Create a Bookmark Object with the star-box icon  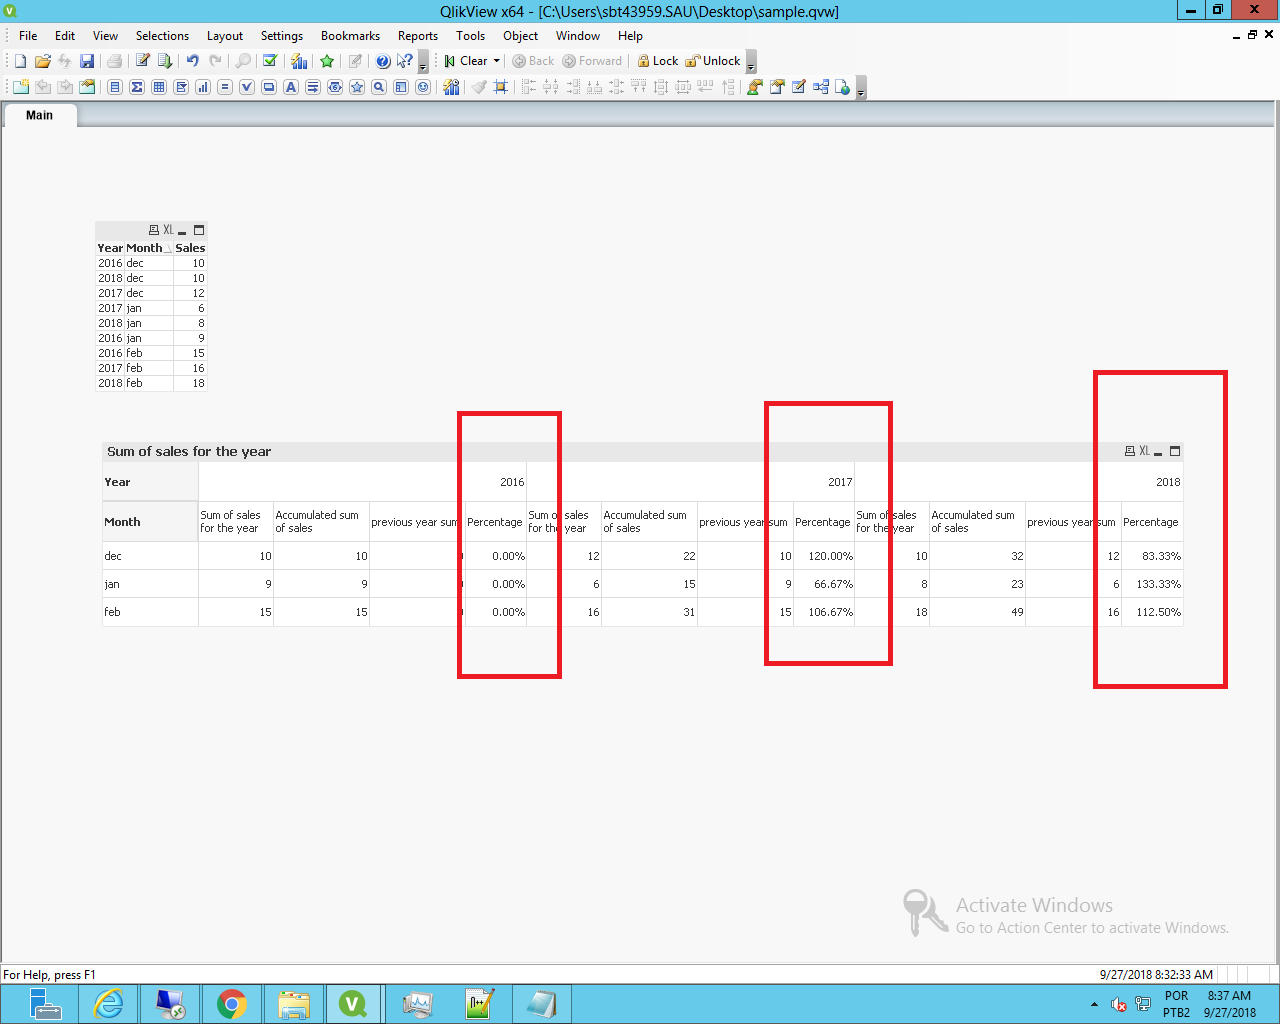(357, 87)
